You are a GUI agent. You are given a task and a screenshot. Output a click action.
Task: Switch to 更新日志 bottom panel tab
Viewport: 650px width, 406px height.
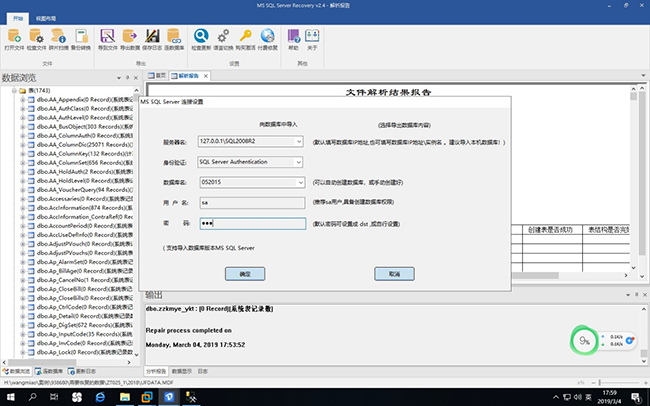click(x=82, y=371)
